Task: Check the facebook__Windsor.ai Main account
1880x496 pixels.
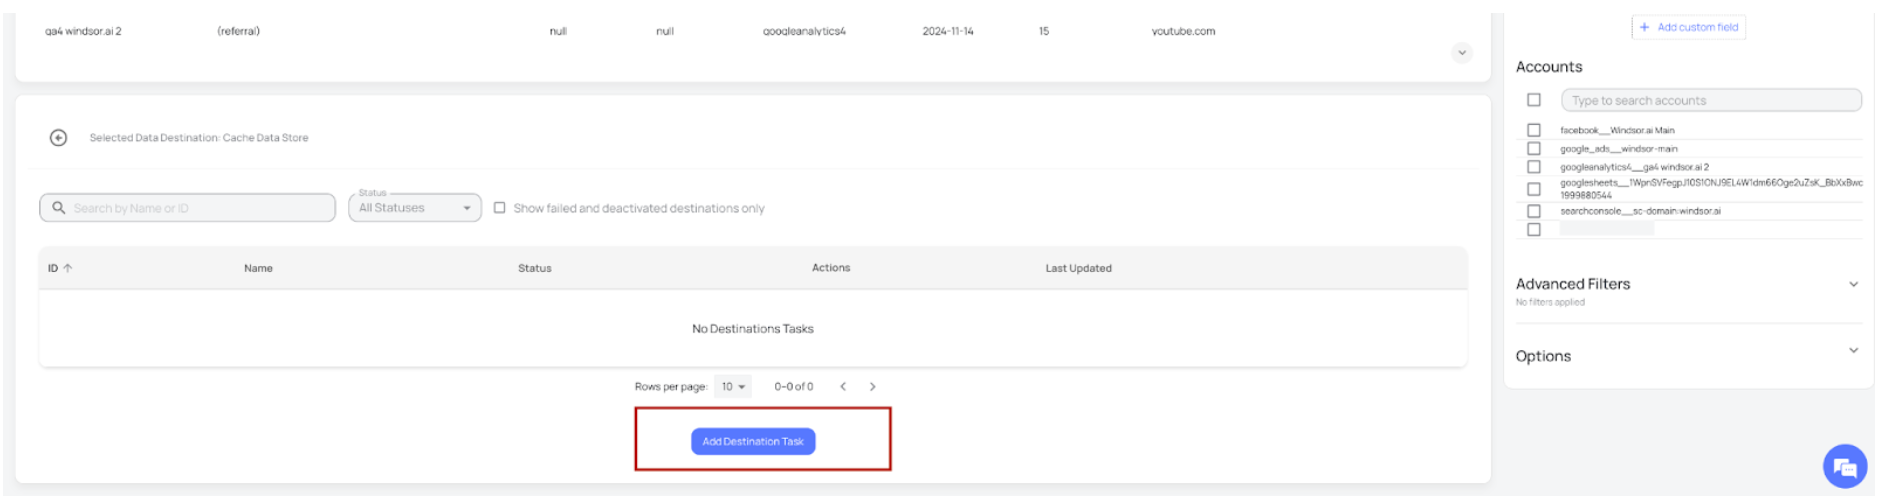Action: [x=1533, y=130]
